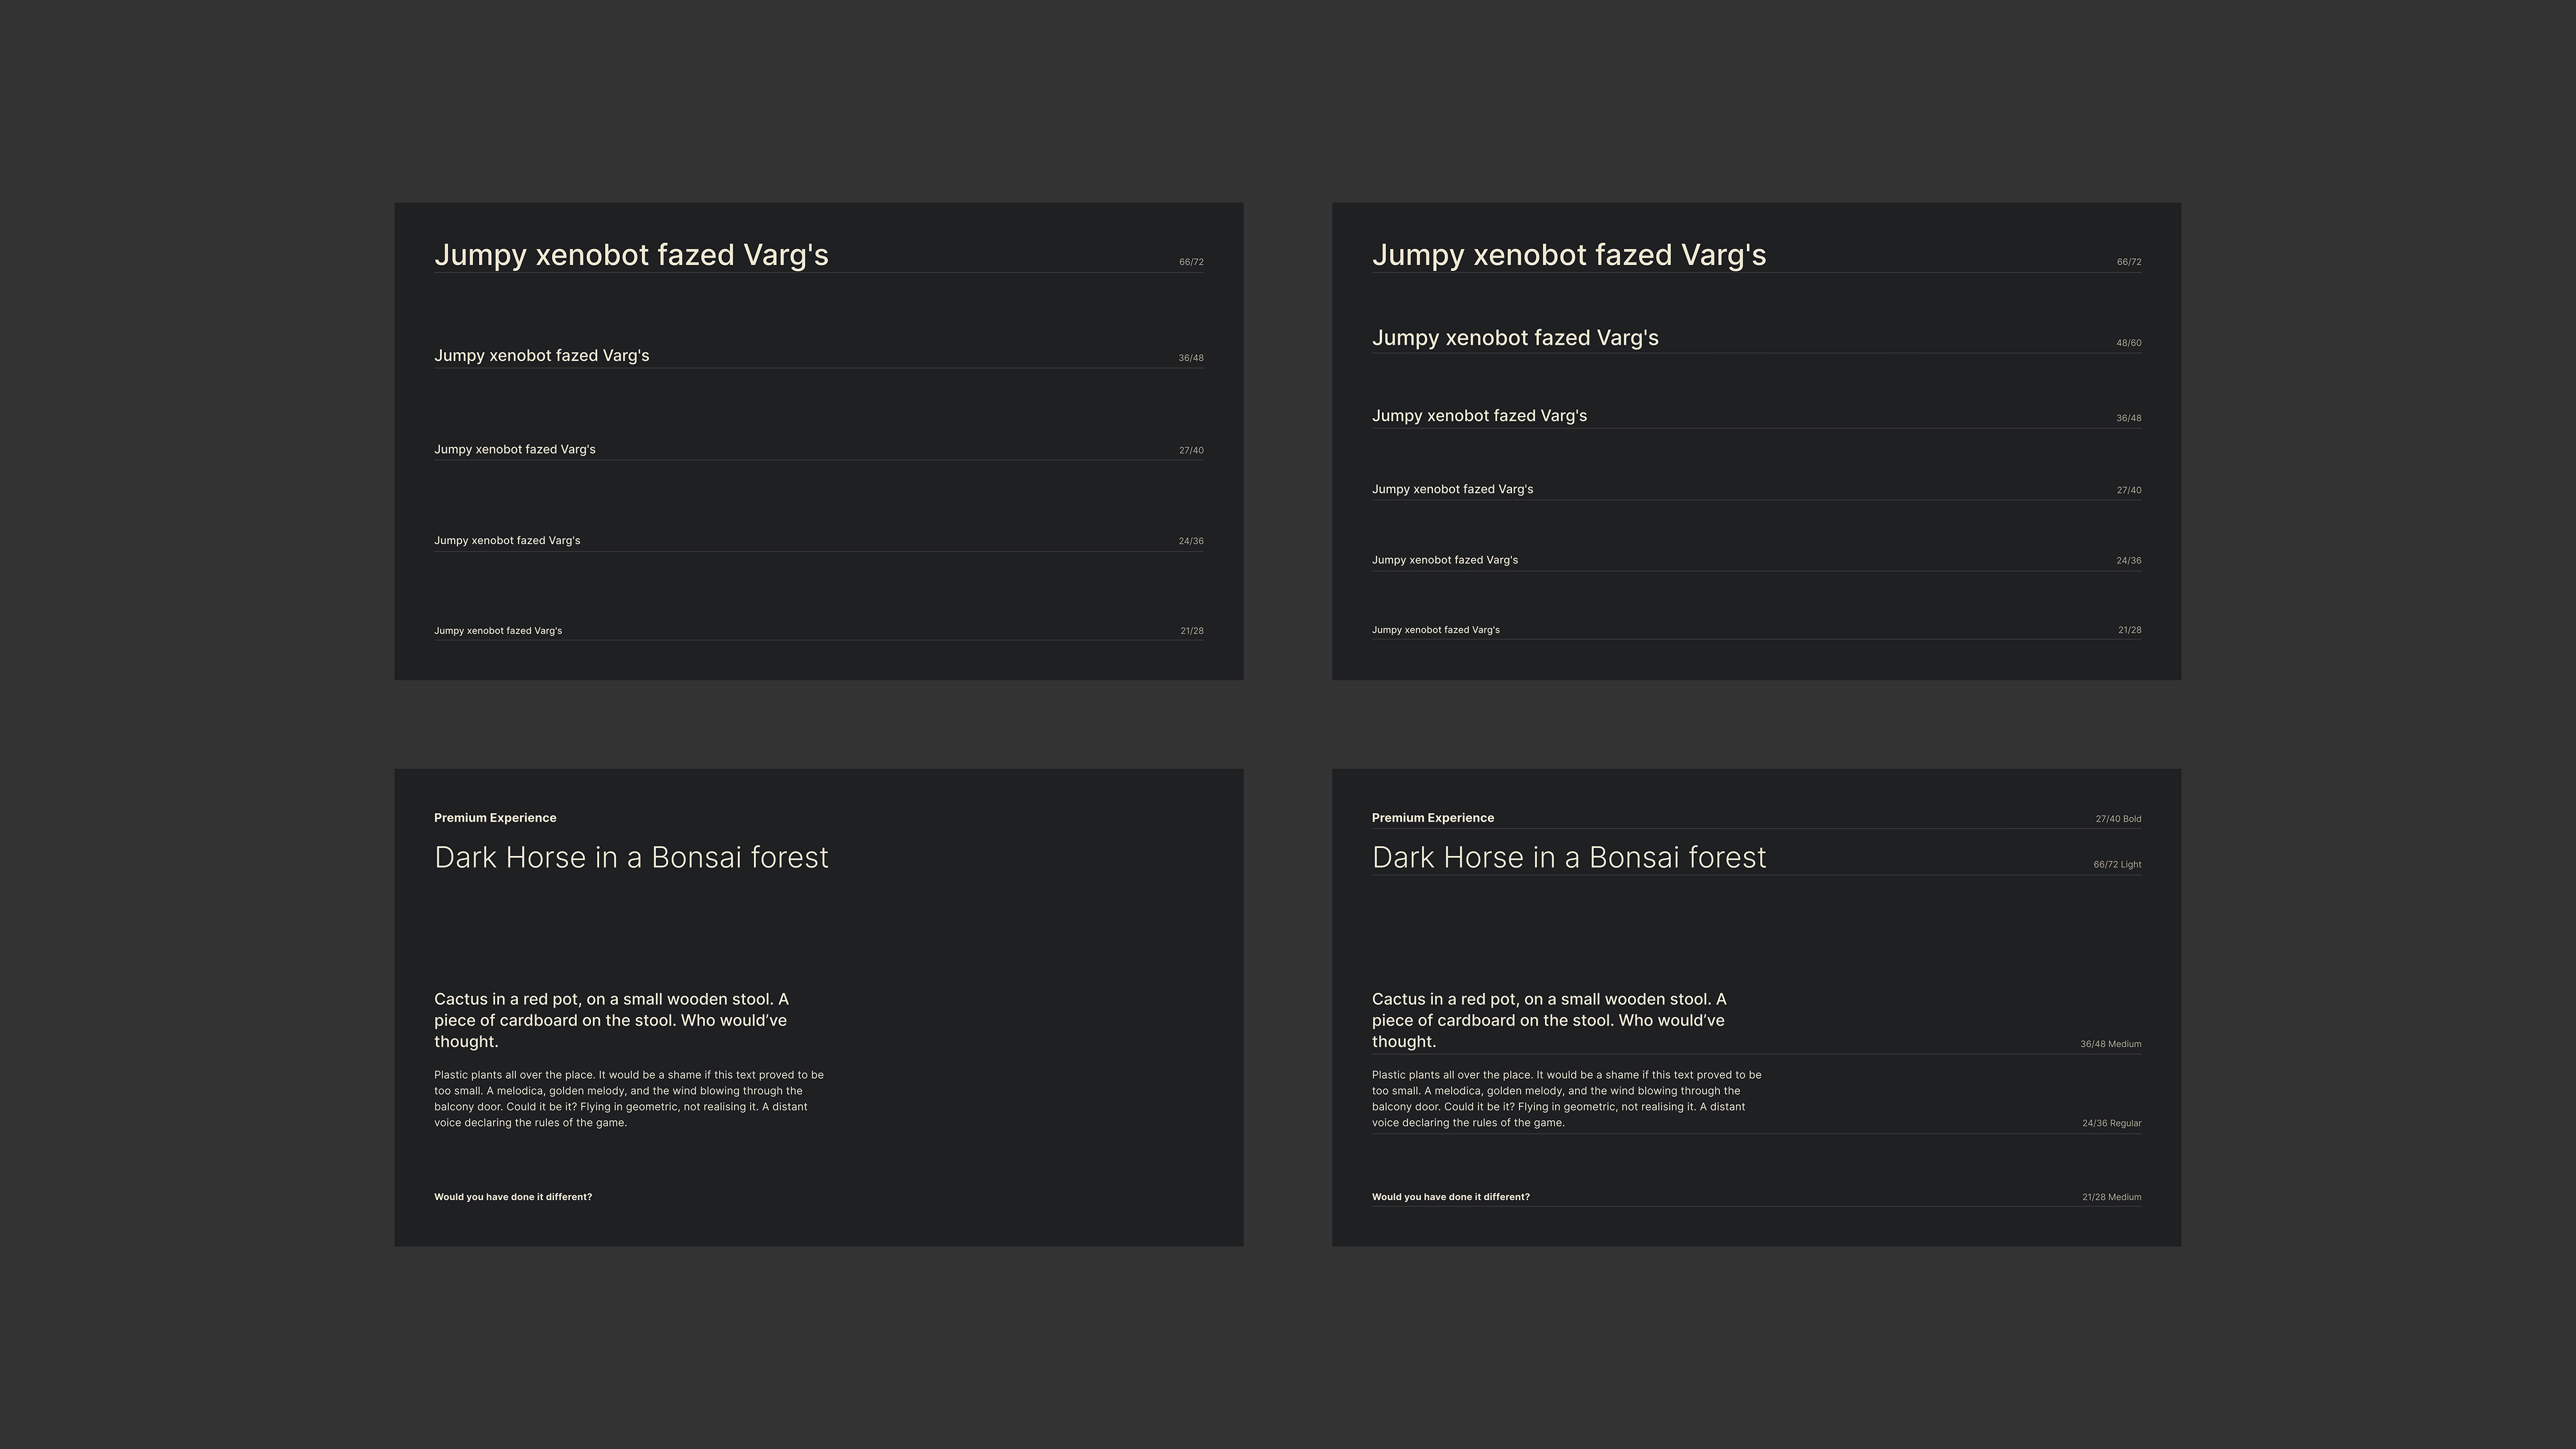The height and width of the screenshot is (1449, 2576).
Task: Select the 66/72 heading in top-left panel
Action: click(631, 255)
